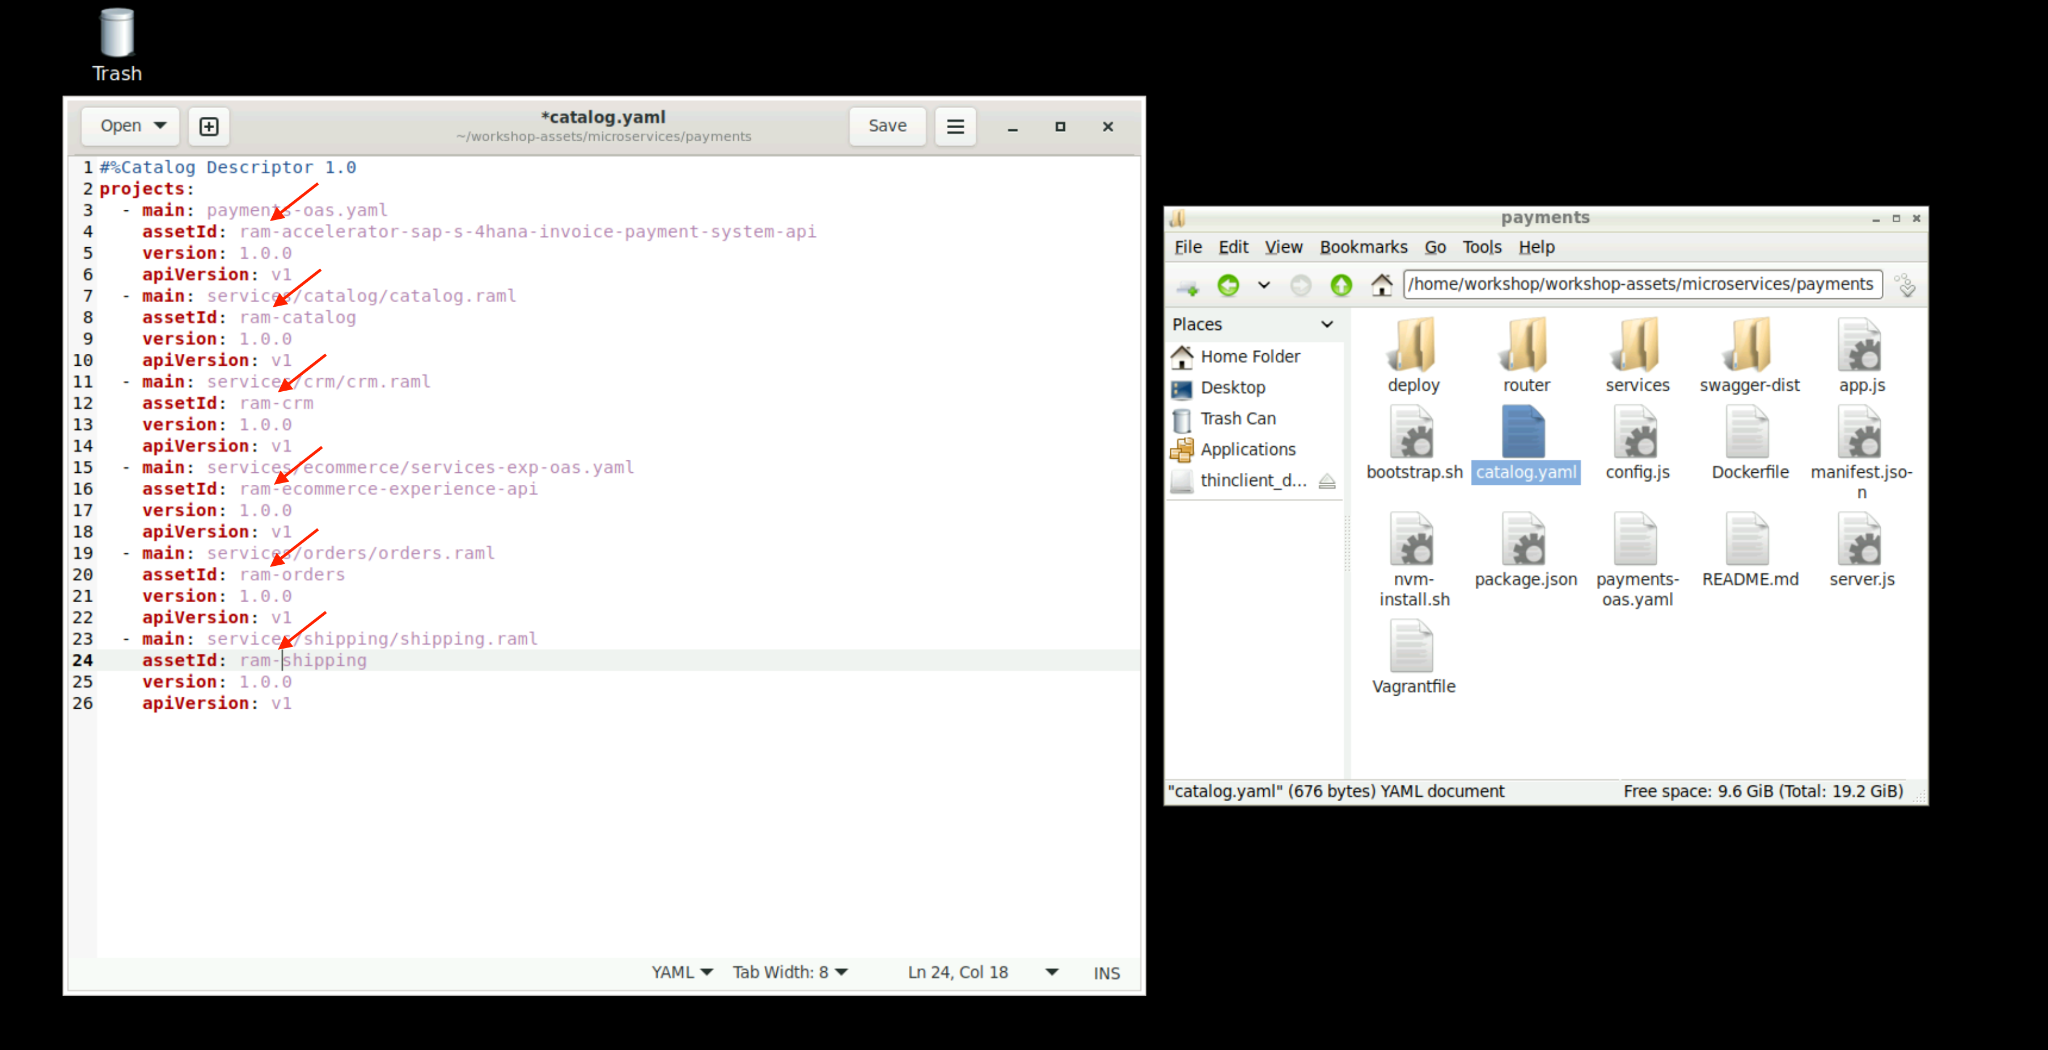Select the Dockerfile file icon
The image size is (2048, 1050).
(x=1748, y=434)
